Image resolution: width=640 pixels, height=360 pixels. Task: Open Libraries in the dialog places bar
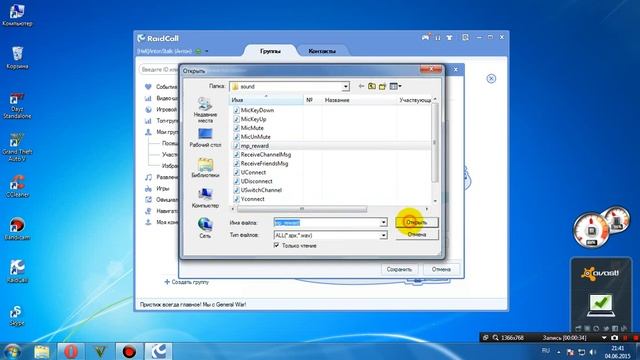(205, 167)
